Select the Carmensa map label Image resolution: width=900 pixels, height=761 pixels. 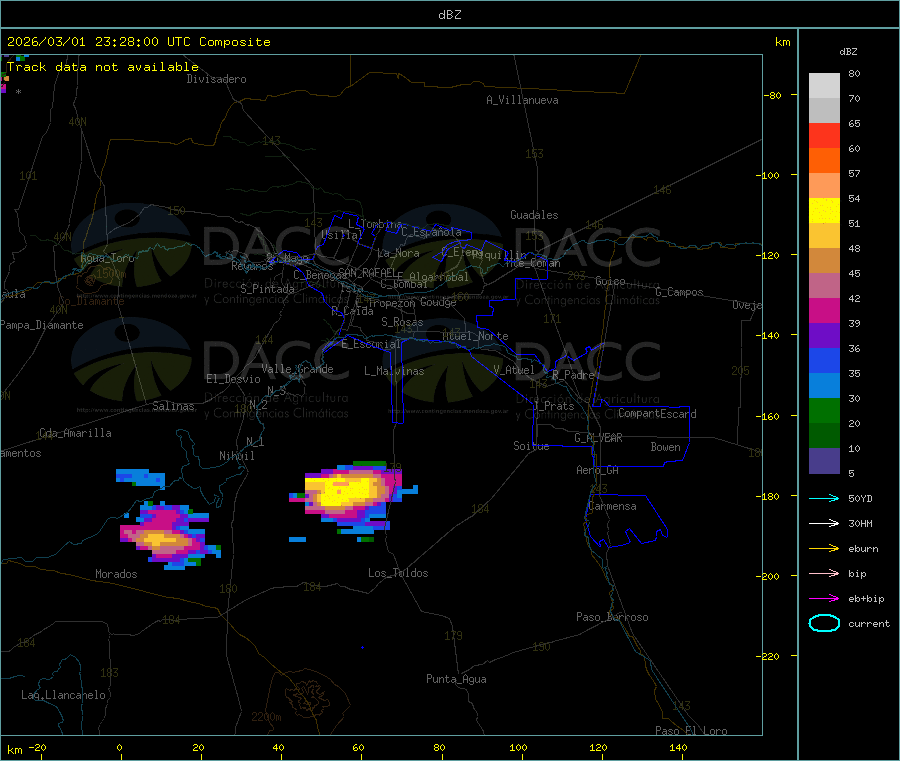click(612, 506)
